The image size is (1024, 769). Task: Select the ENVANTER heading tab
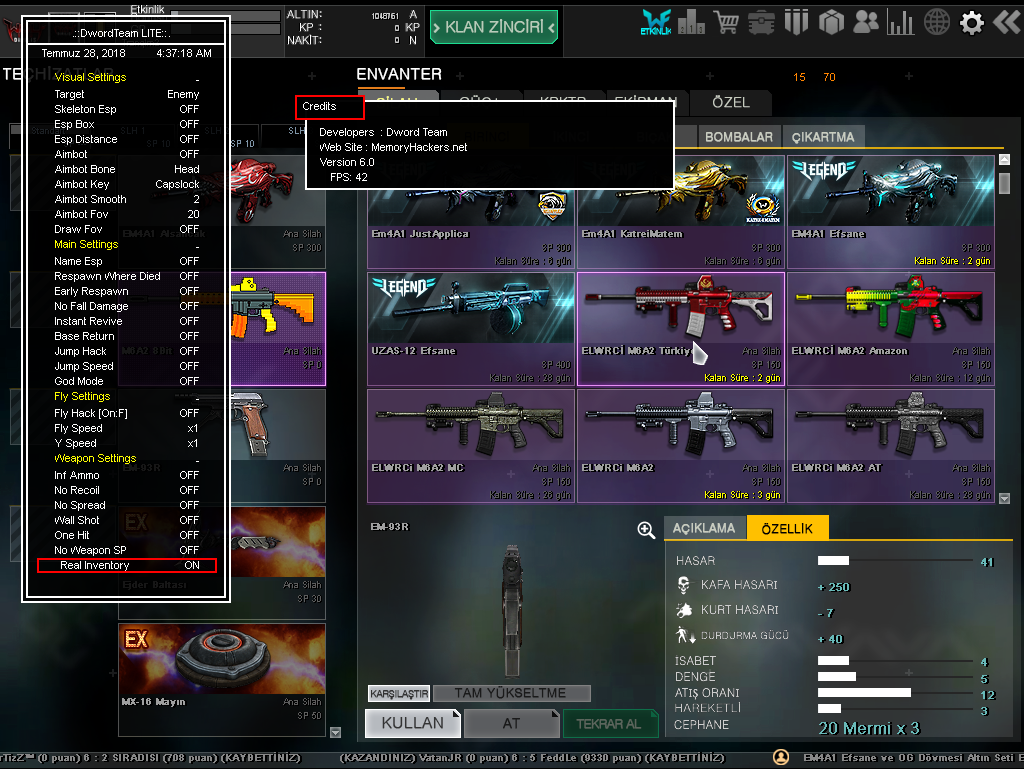pyautogui.click(x=399, y=74)
